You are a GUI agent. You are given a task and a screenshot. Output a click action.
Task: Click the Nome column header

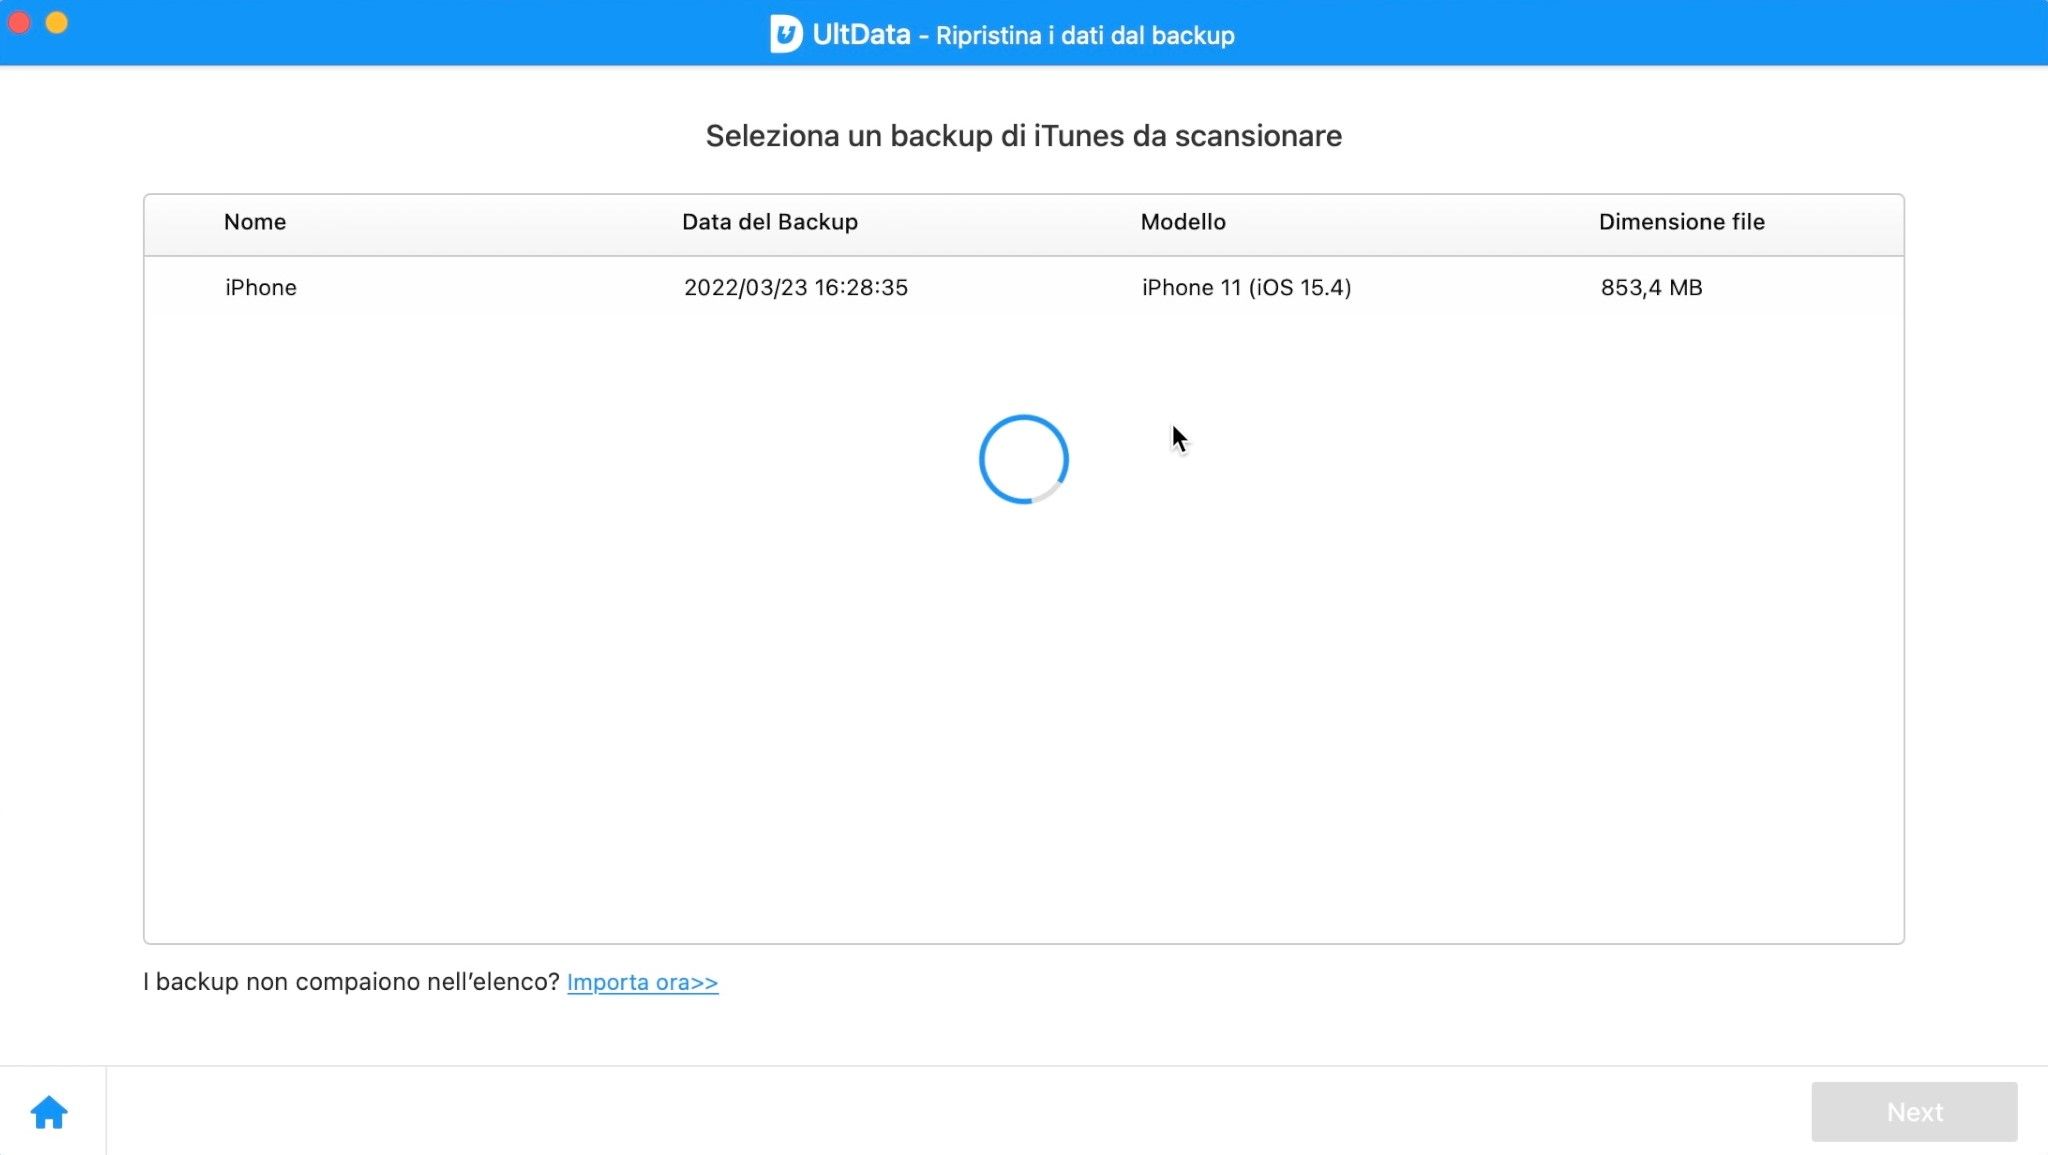click(255, 222)
